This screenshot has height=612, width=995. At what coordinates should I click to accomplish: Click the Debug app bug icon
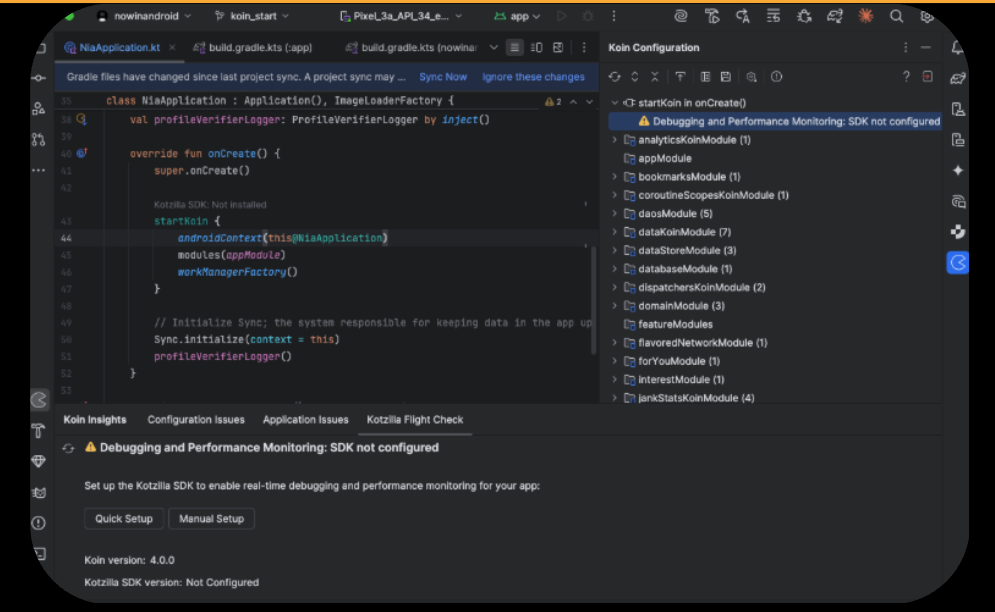(588, 16)
